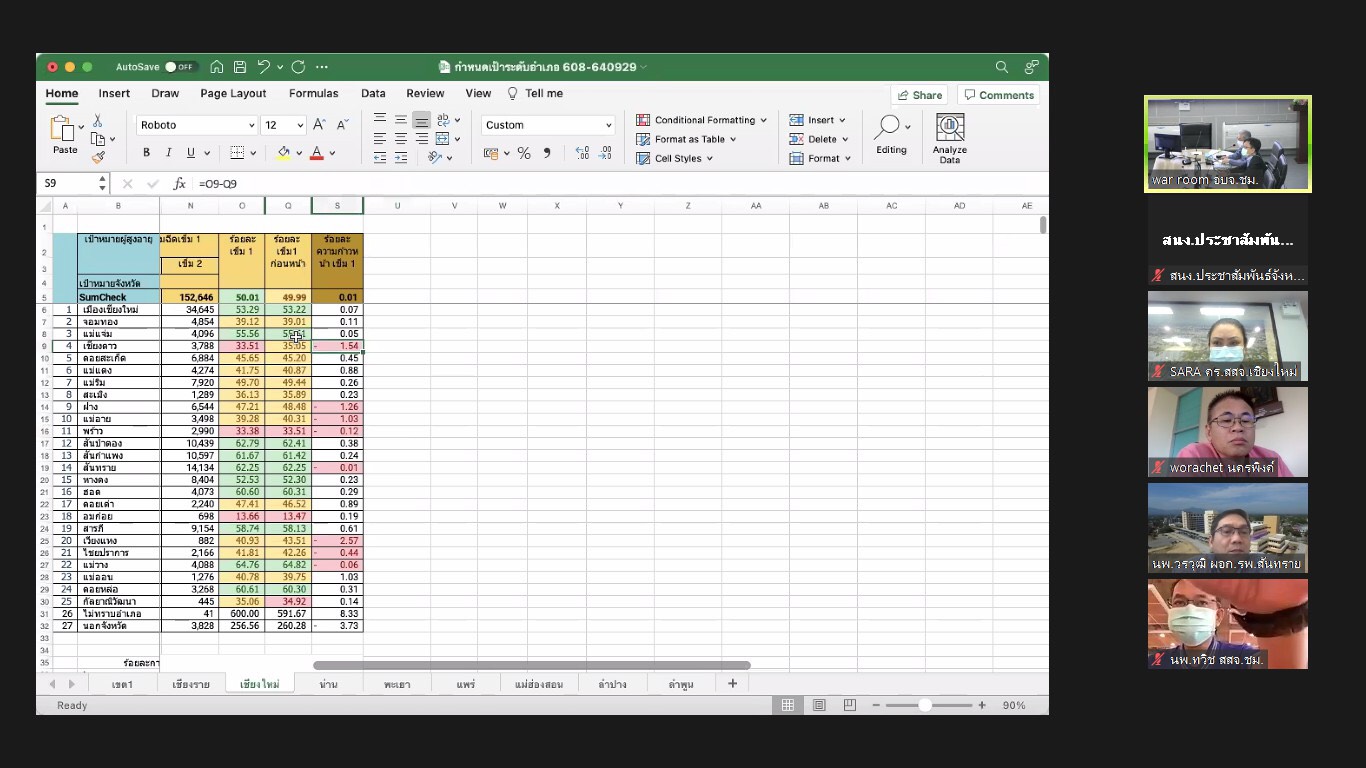Align text left
Screen dimensions: 1366x768
[380, 139]
